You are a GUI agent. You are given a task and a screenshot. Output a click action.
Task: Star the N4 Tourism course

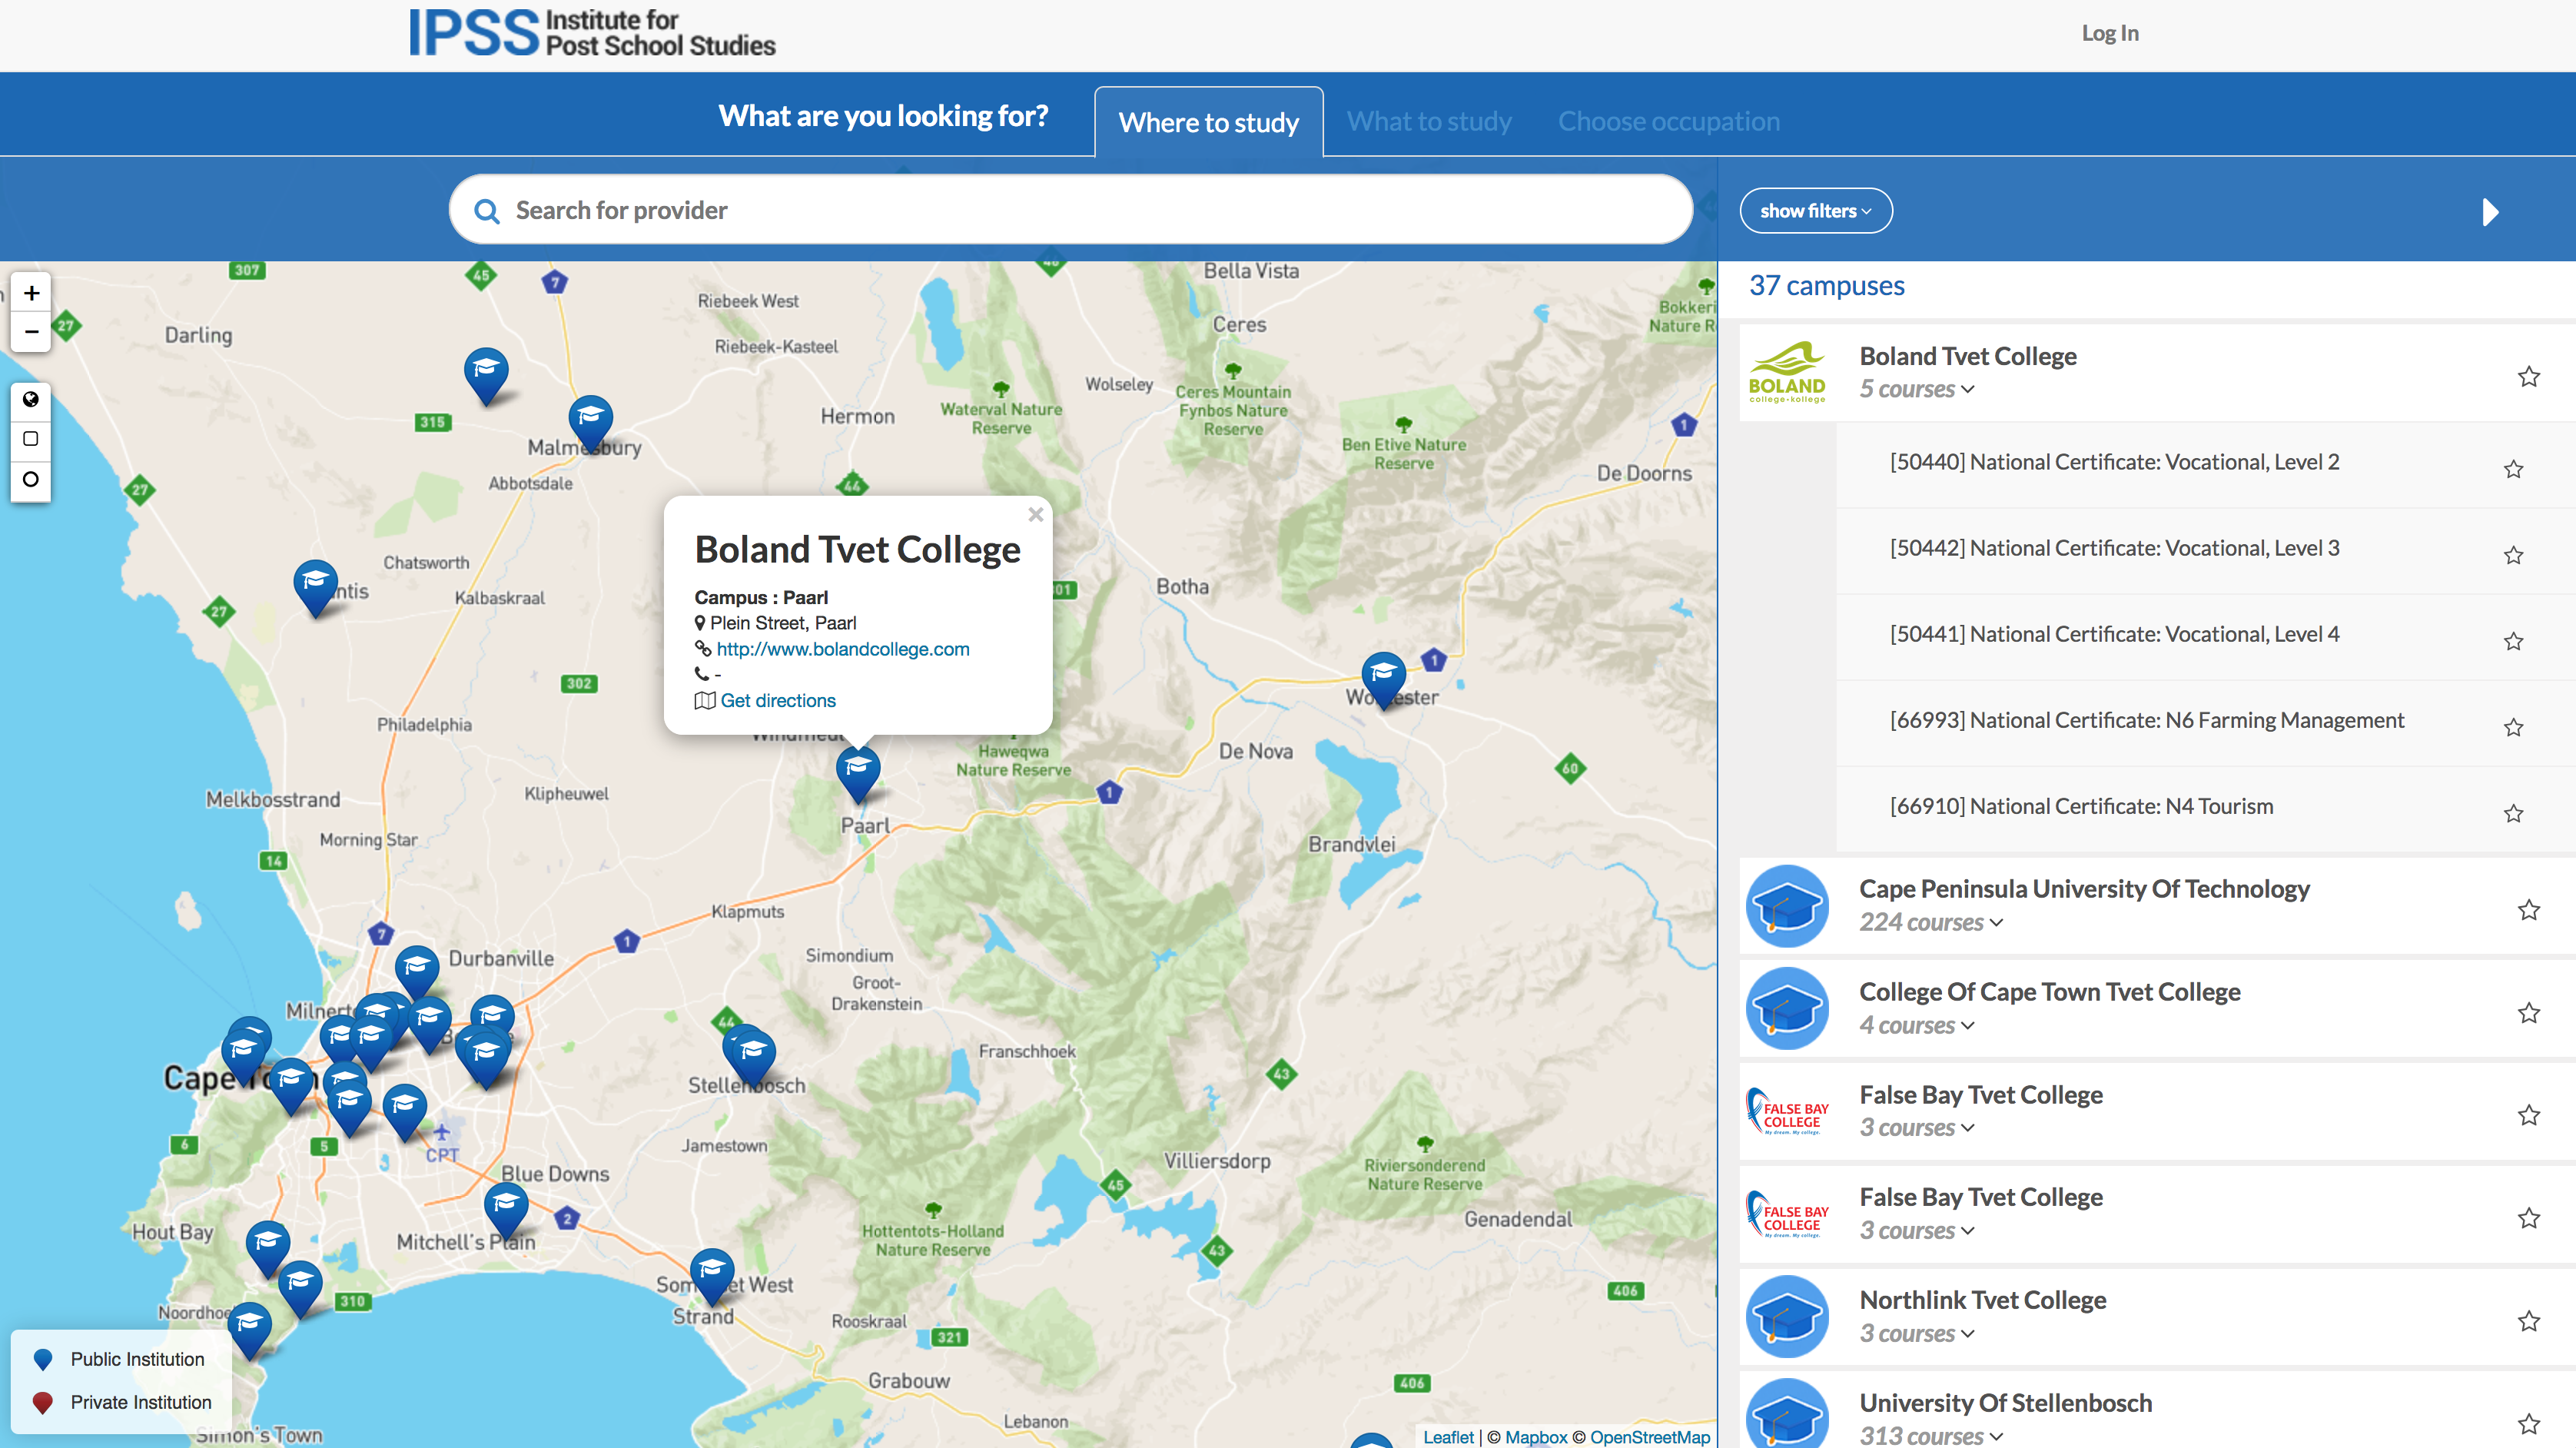pos(2514,813)
